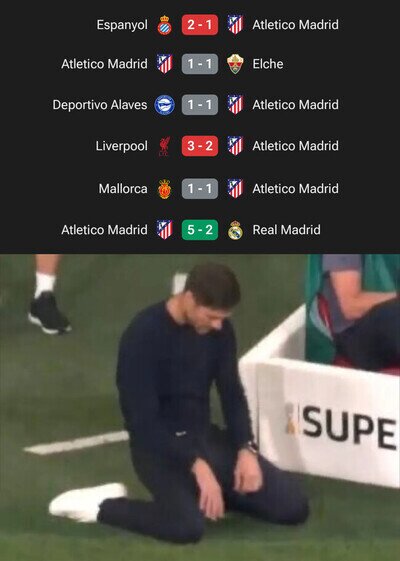Viewport: 400px width, 561px height.
Task: Select the Real Madrid team name
Action: pos(286,230)
